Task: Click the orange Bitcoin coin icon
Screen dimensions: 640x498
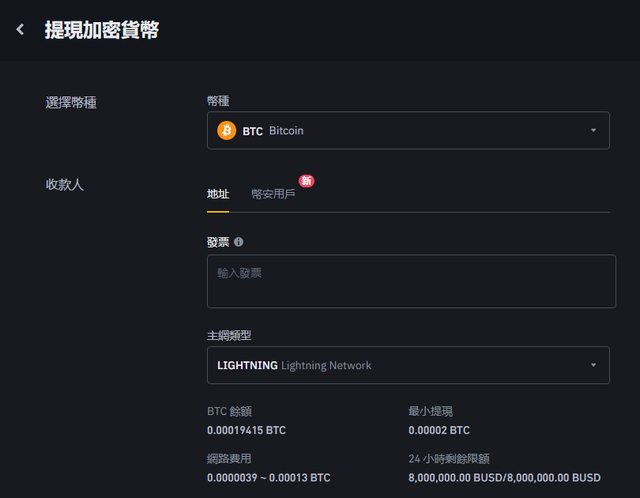Action: point(227,130)
